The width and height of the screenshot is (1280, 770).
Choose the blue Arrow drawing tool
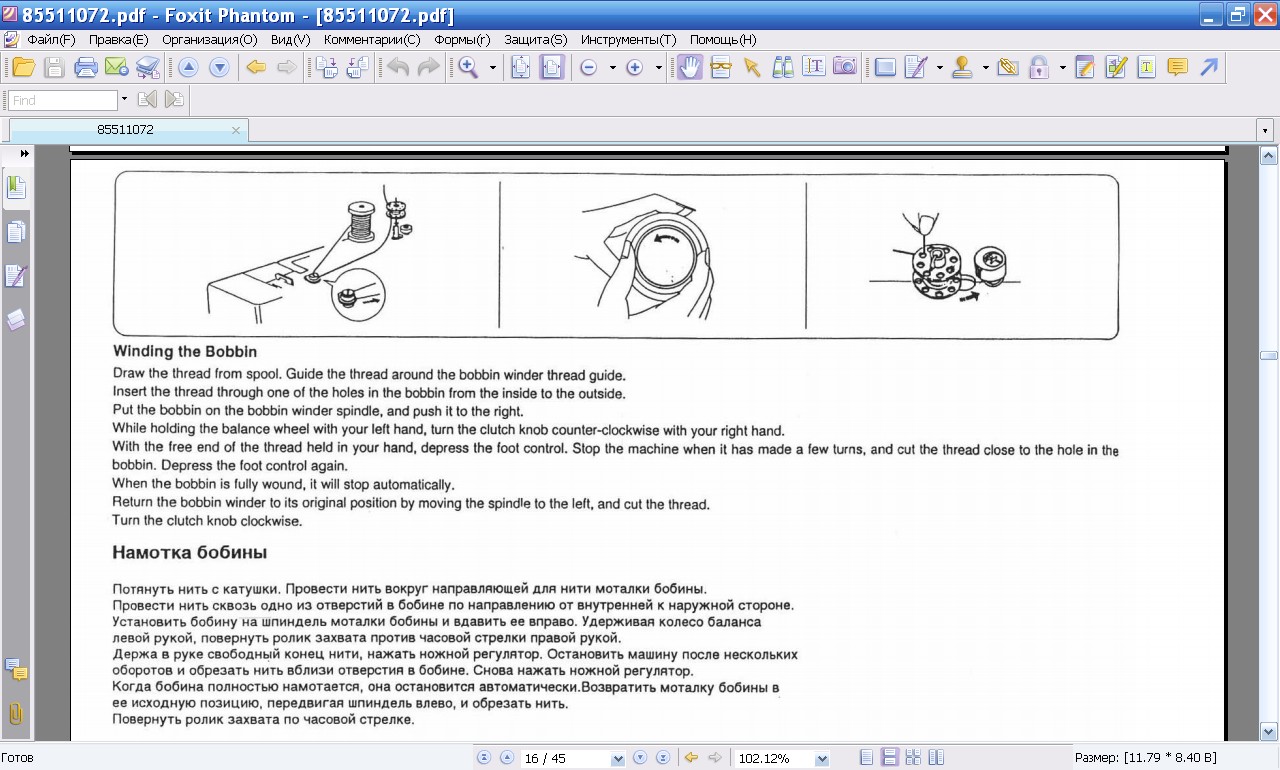[x=1209, y=67]
